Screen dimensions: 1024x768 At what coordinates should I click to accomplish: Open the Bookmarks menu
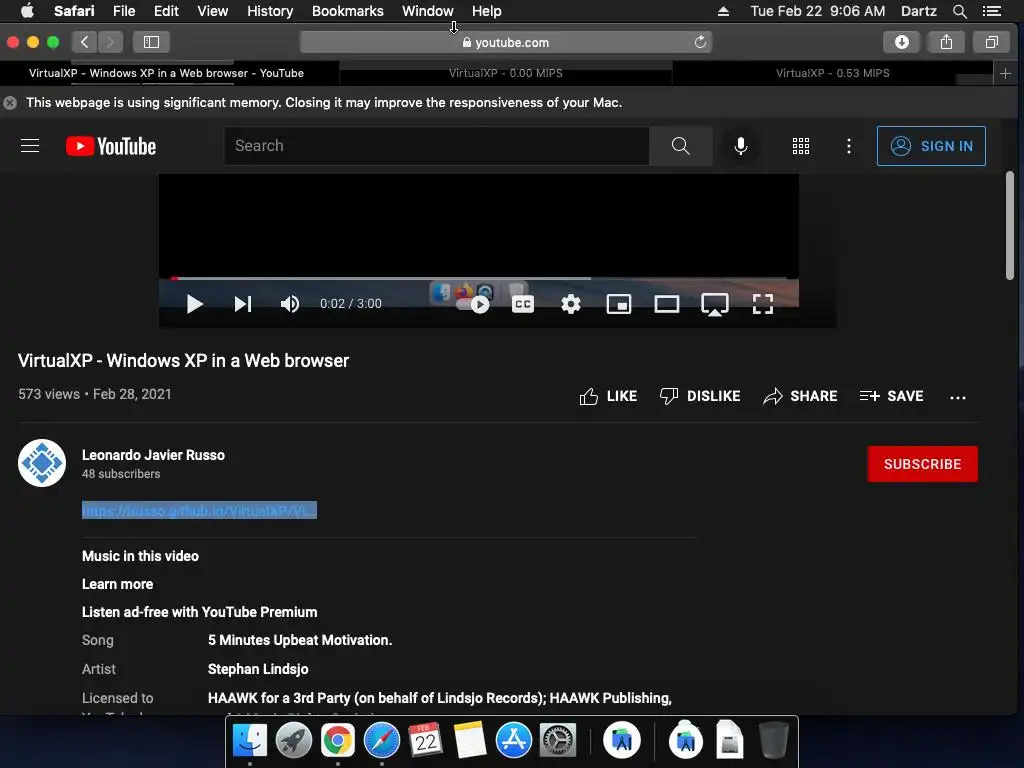(x=347, y=11)
